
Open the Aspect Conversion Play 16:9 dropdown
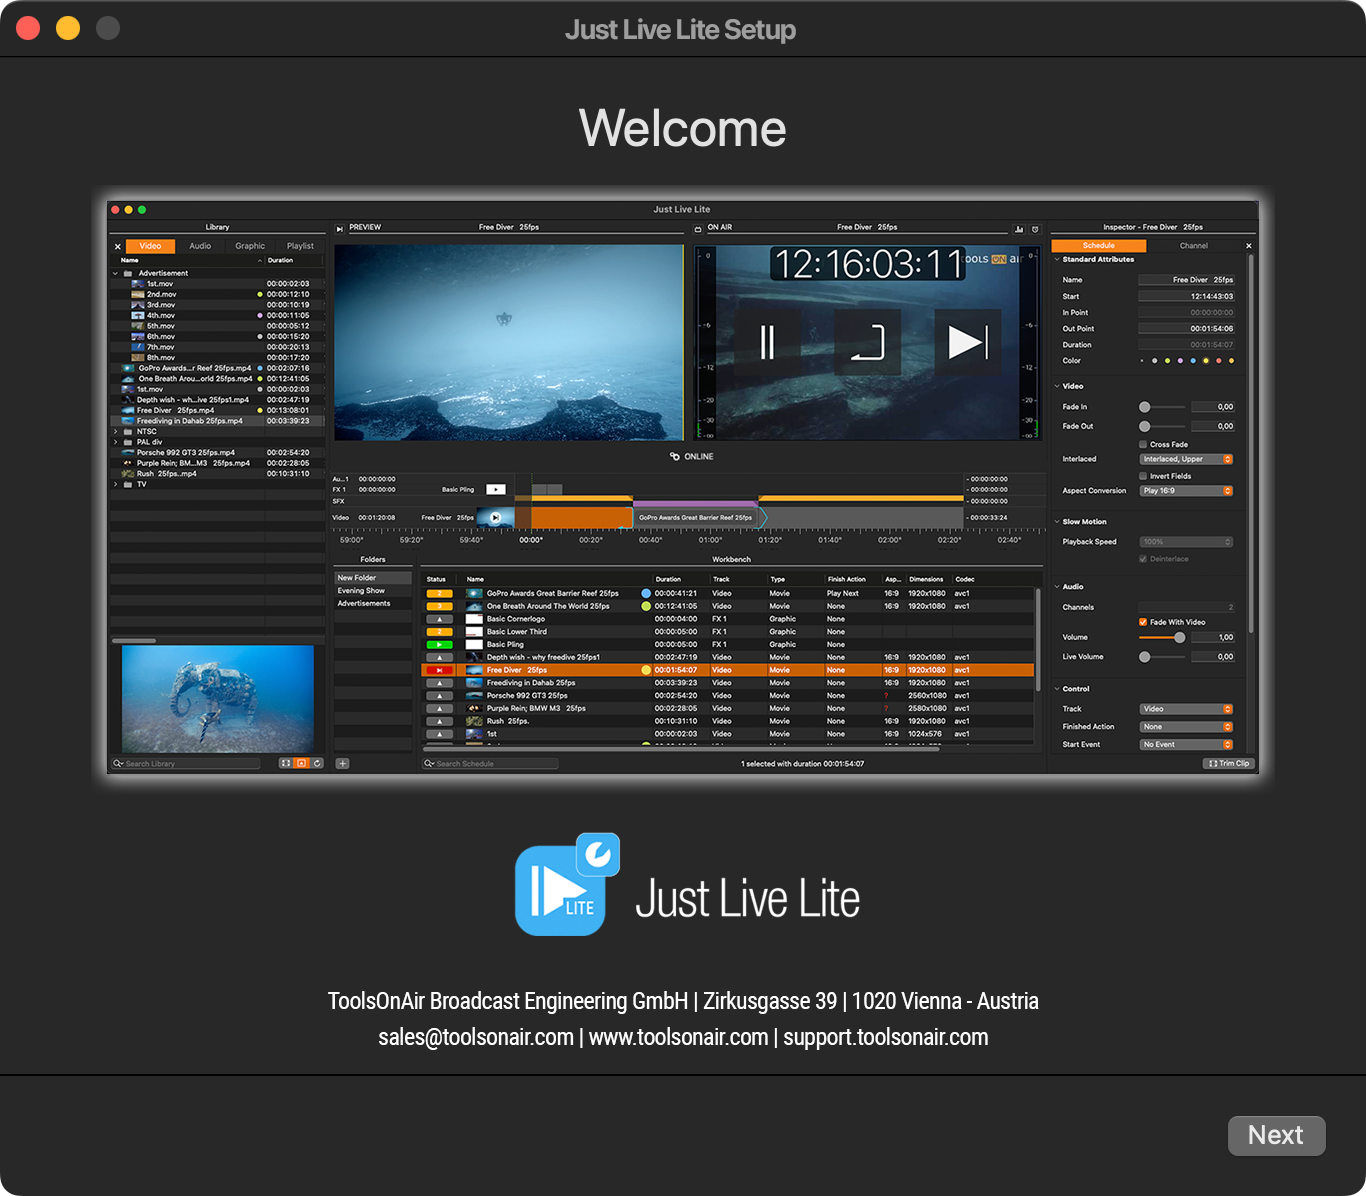point(1186,491)
